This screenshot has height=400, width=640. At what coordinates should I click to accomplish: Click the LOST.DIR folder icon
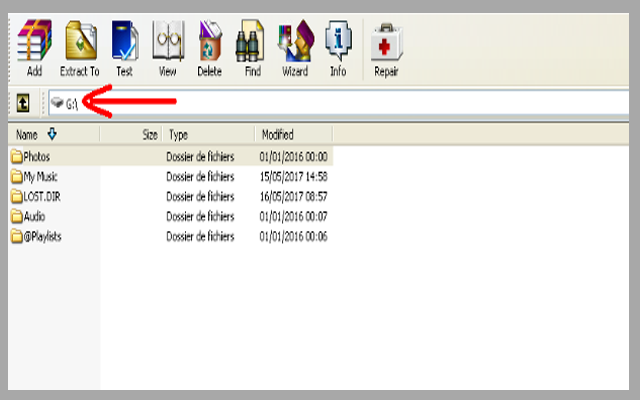(17, 196)
